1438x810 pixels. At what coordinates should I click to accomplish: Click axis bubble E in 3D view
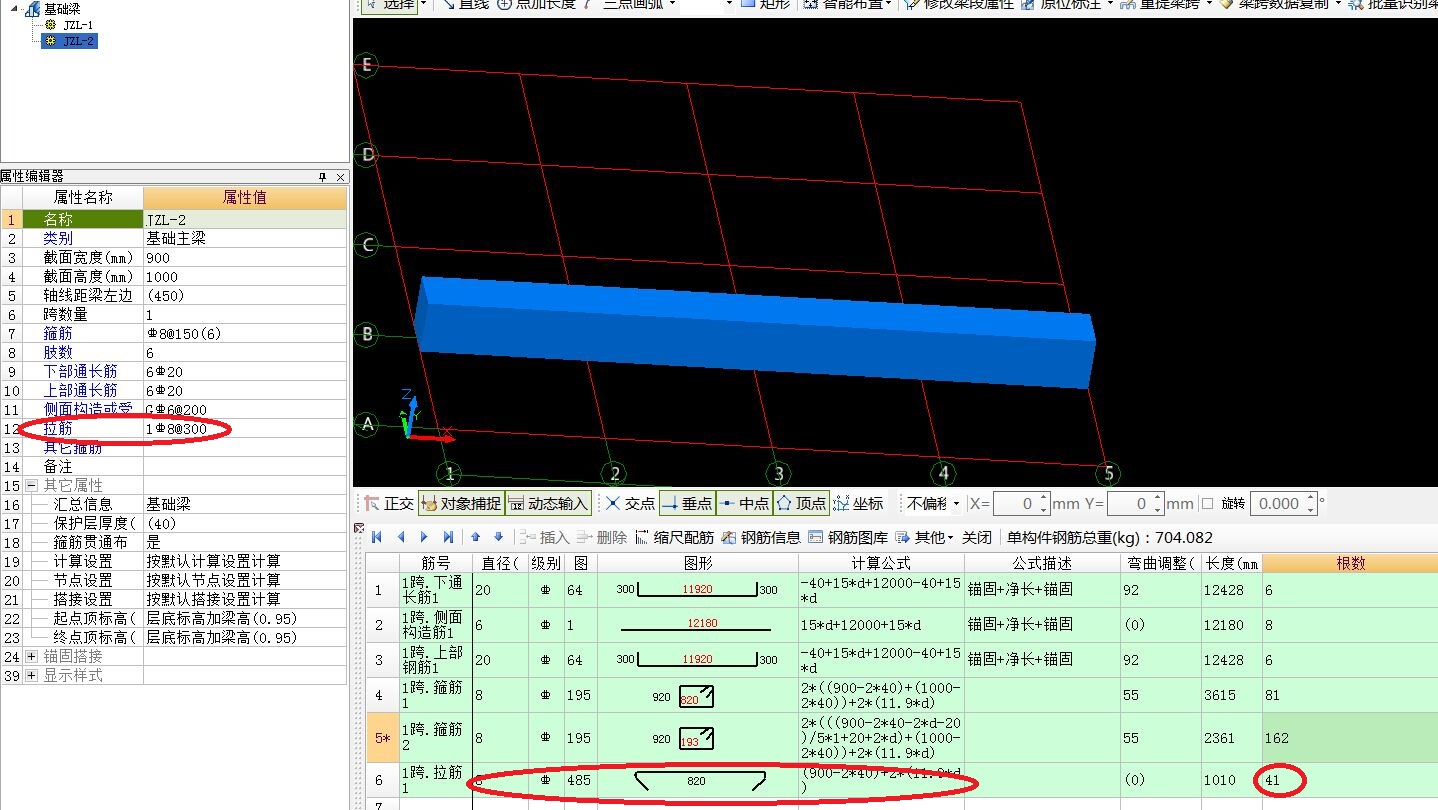click(367, 65)
